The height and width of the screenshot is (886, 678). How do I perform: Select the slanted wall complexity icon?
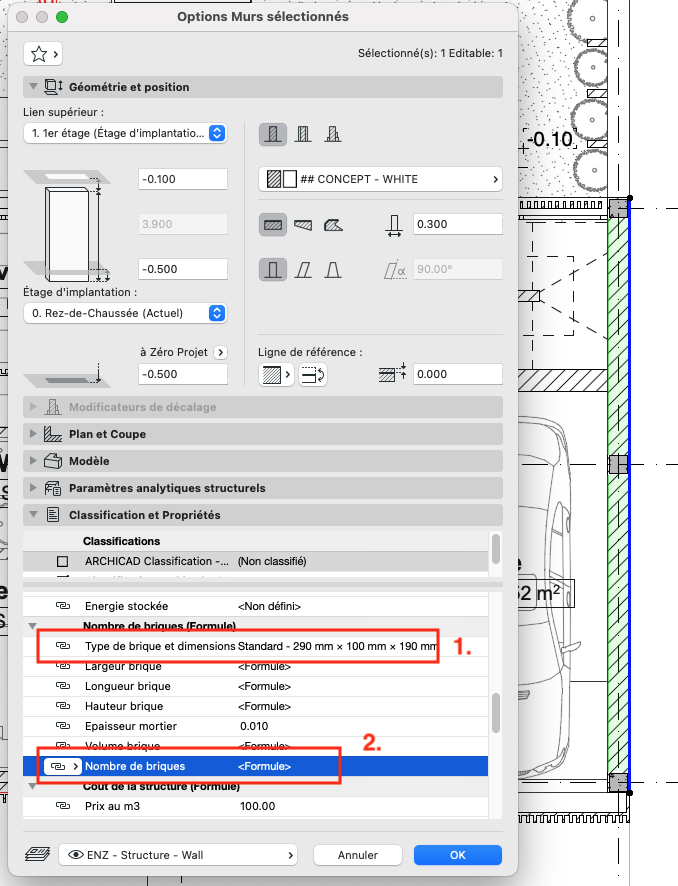[303, 270]
